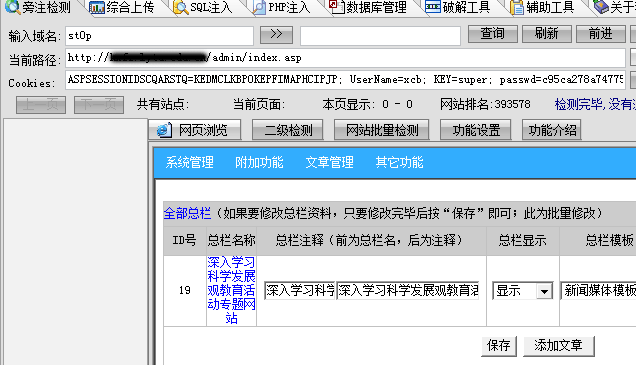Click the empty field next to >> button
Viewport: 636px width, 365px height.
[x=380, y=36]
